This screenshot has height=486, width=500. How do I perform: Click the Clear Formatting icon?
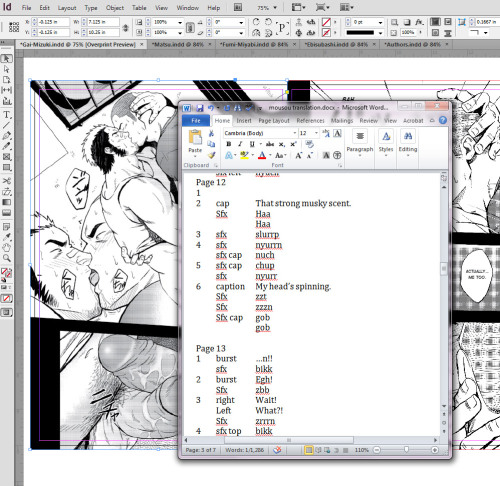tap(309, 144)
